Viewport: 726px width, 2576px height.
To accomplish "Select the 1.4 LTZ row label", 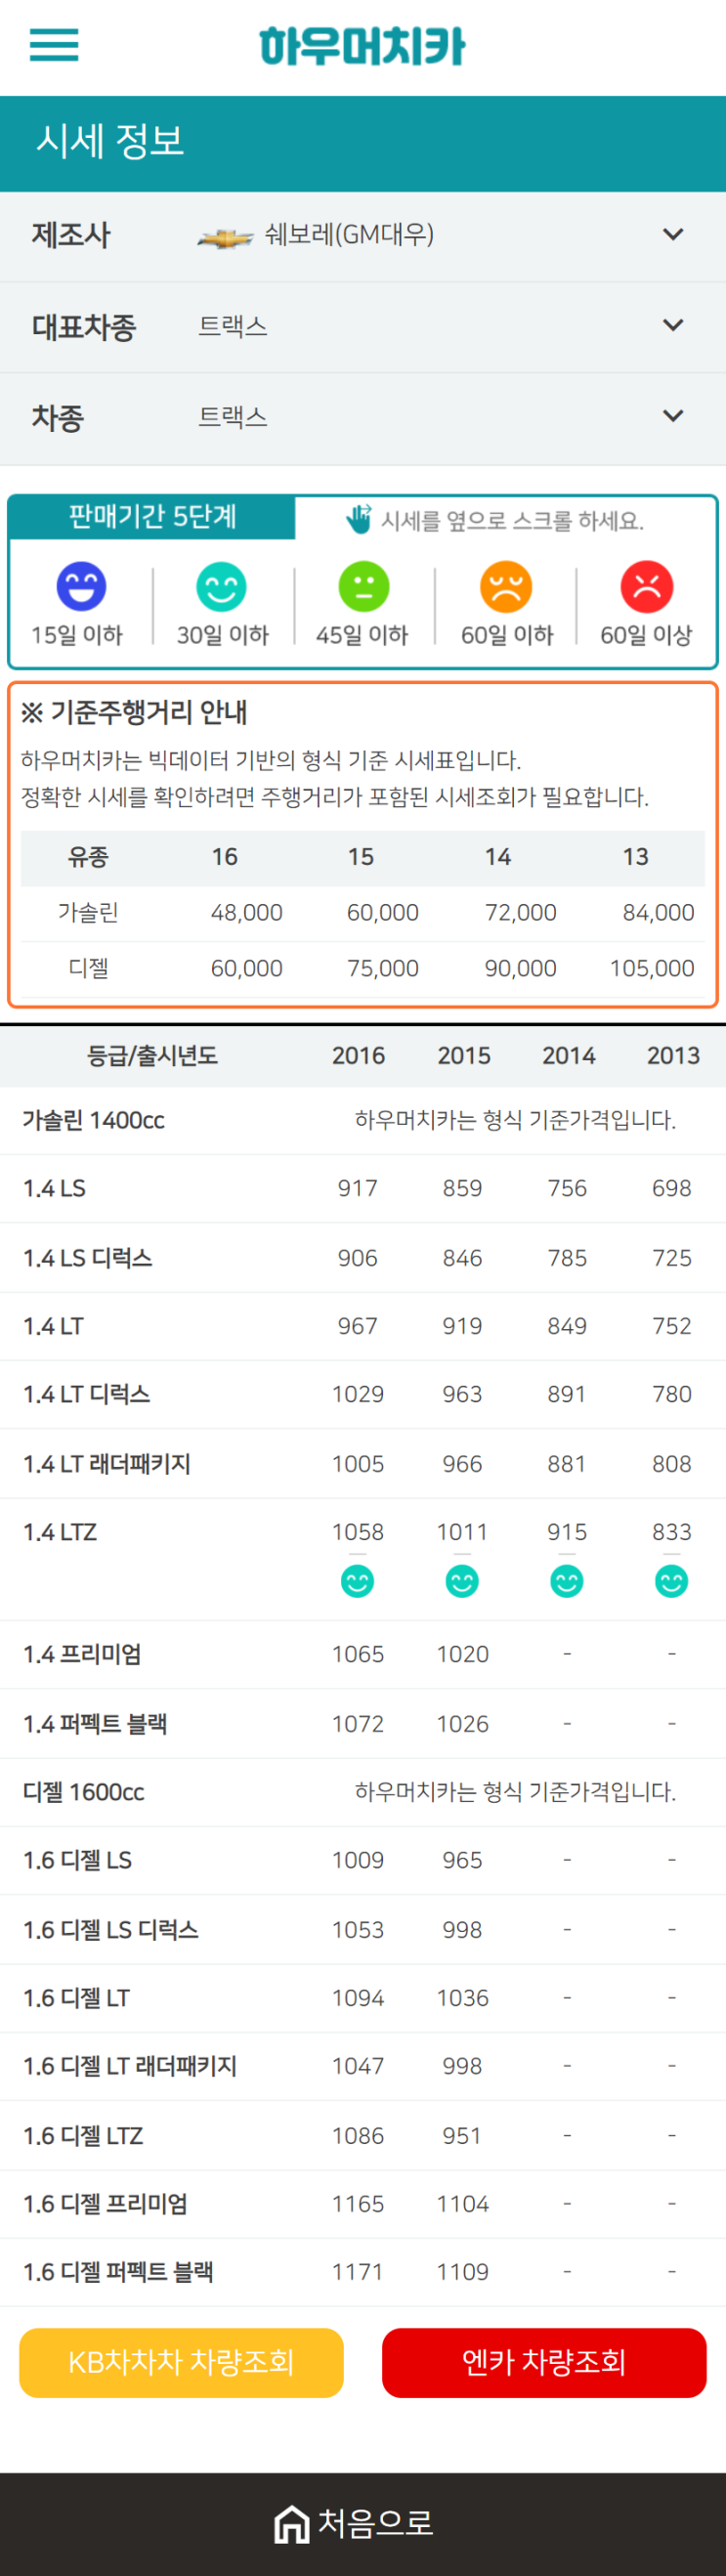I will 60,1532.
